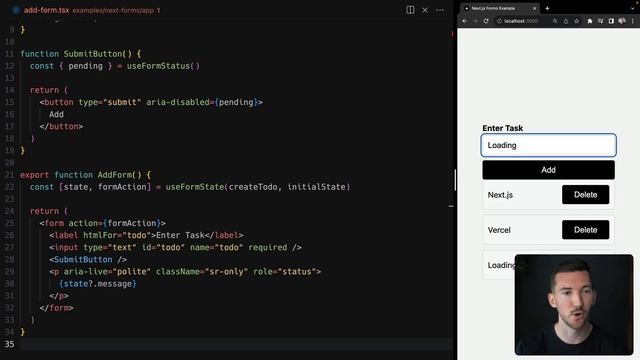Click initialState in the code

click(x=316, y=187)
